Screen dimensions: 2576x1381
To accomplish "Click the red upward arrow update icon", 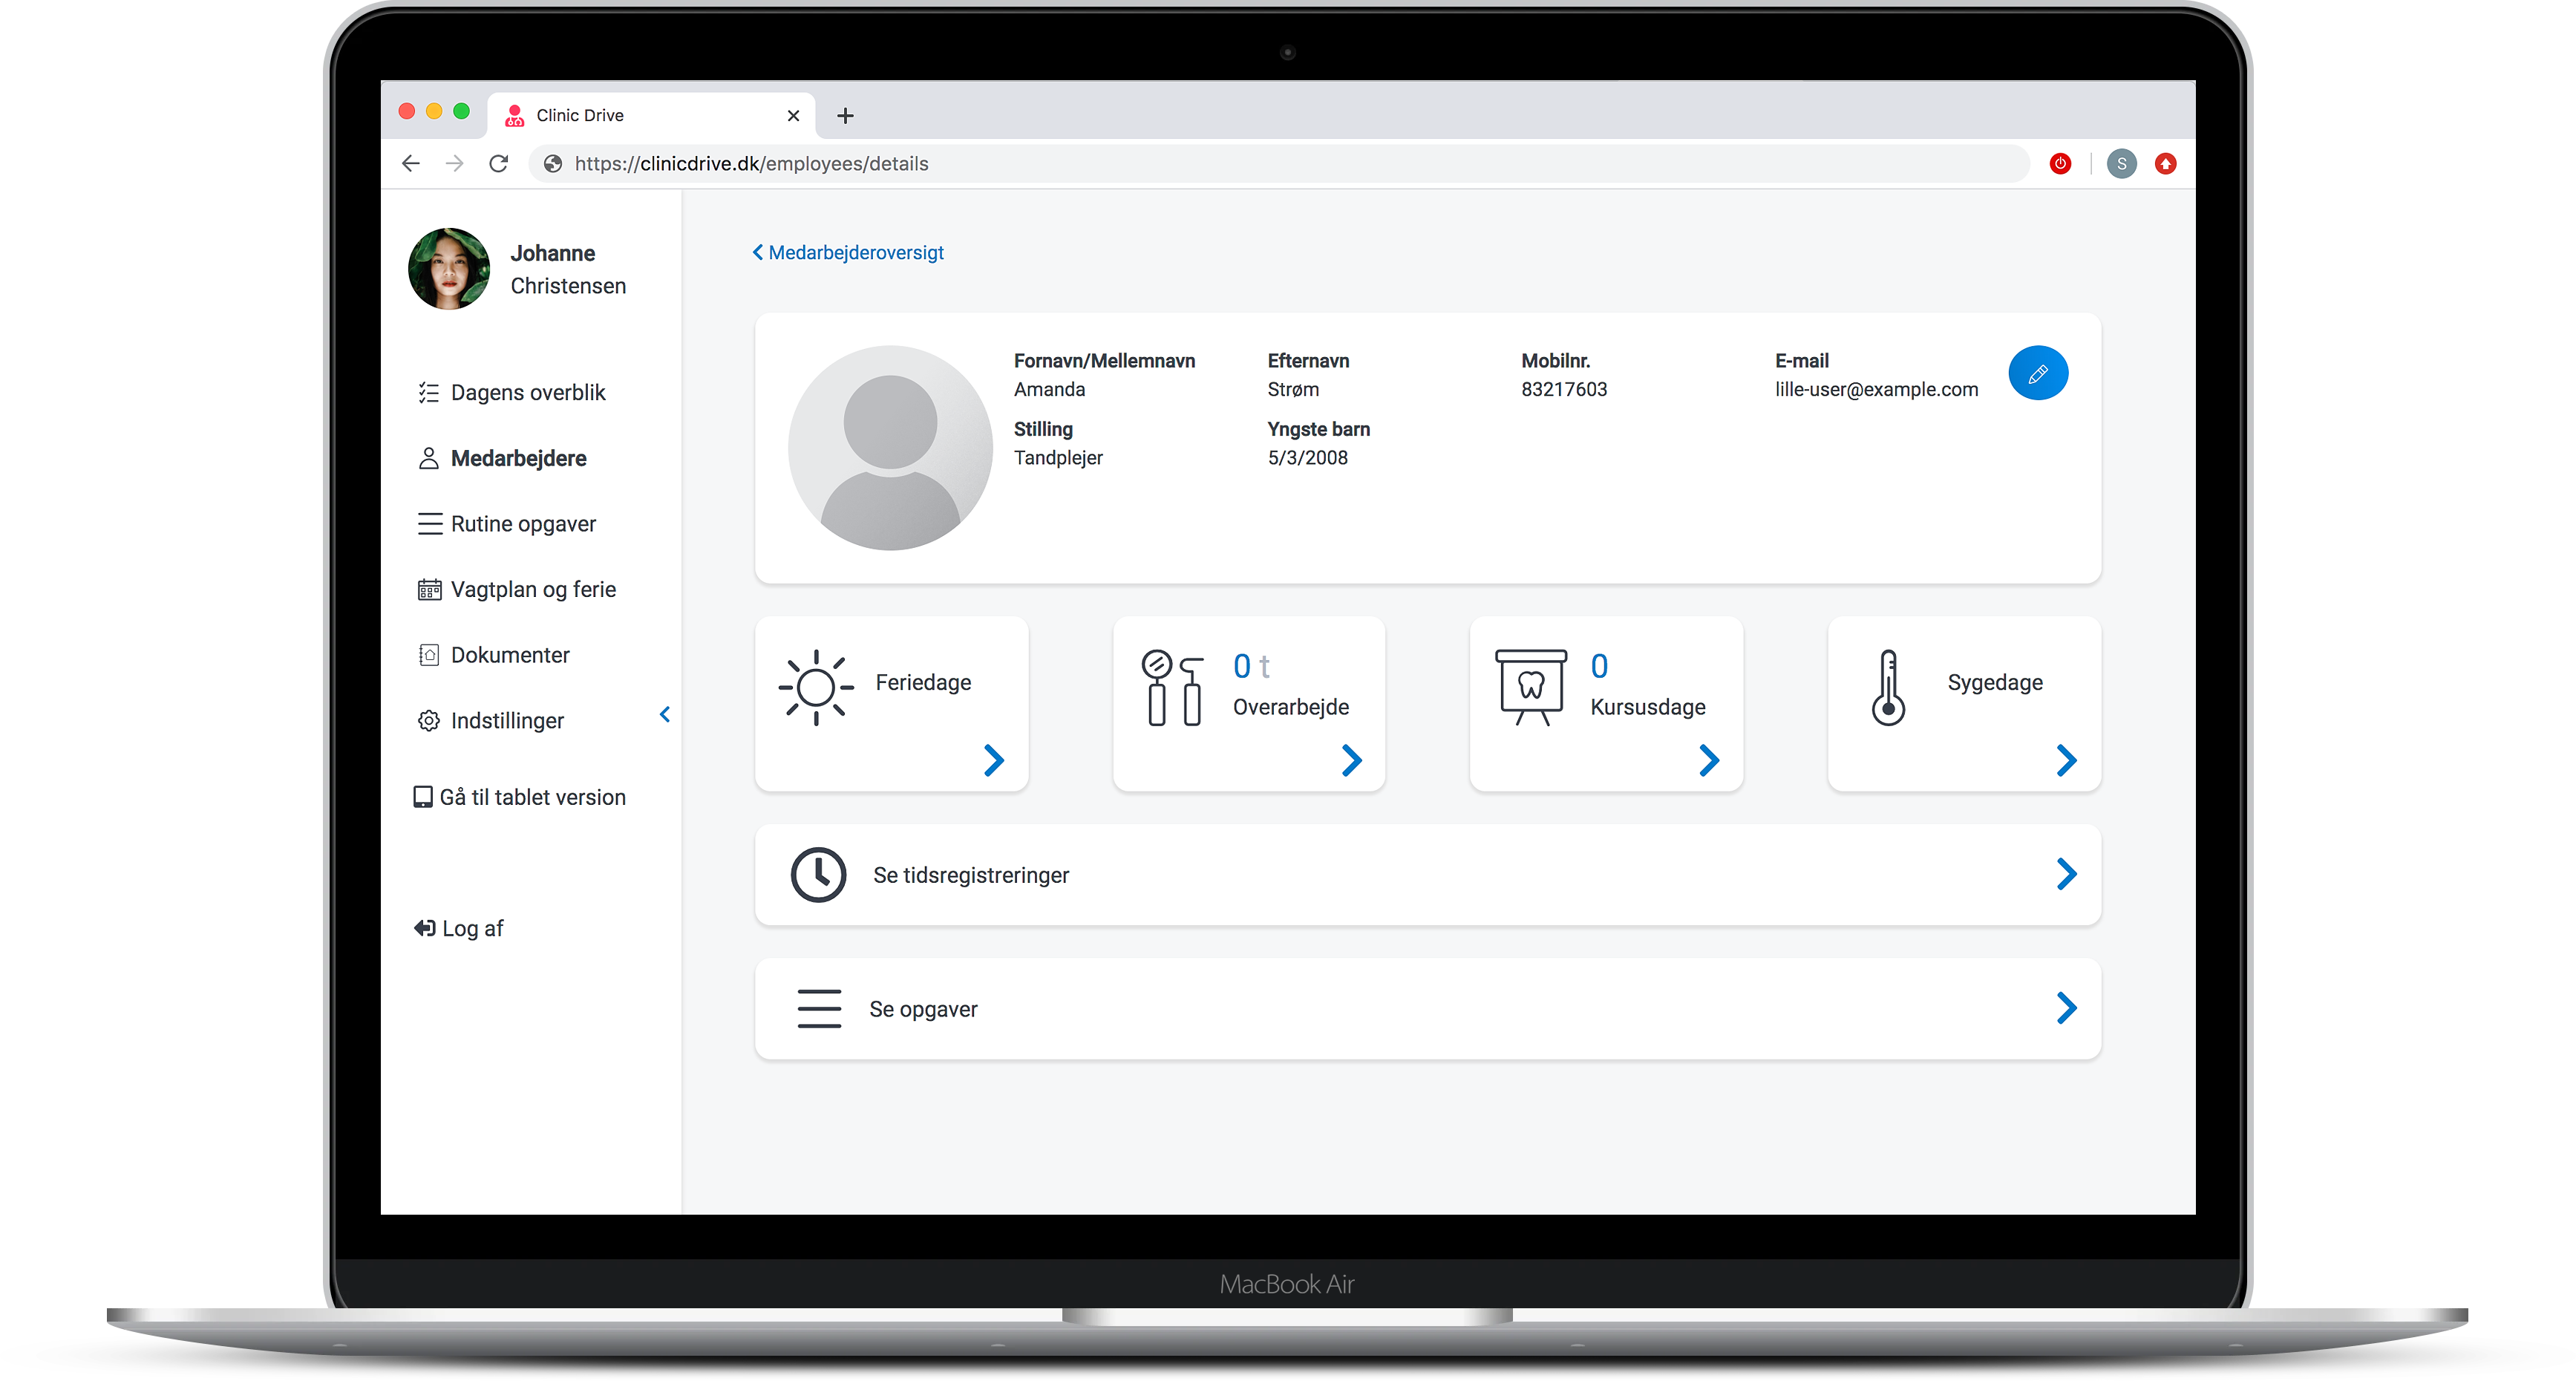I will click(2165, 163).
